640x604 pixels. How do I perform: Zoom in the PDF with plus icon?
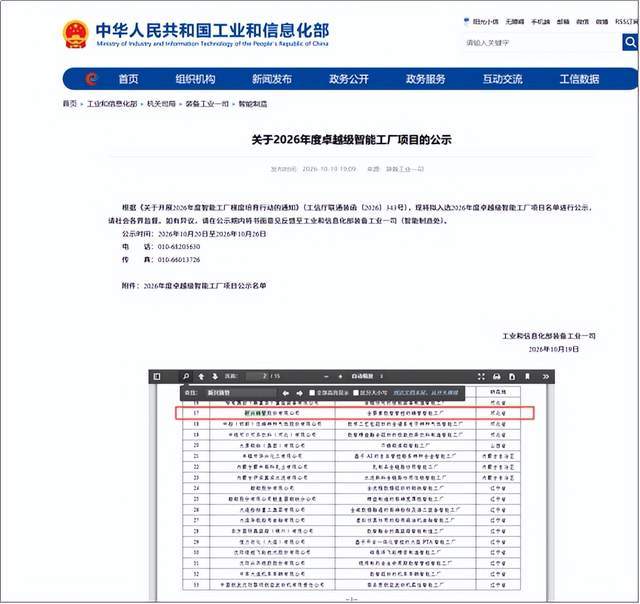(x=340, y=376)
